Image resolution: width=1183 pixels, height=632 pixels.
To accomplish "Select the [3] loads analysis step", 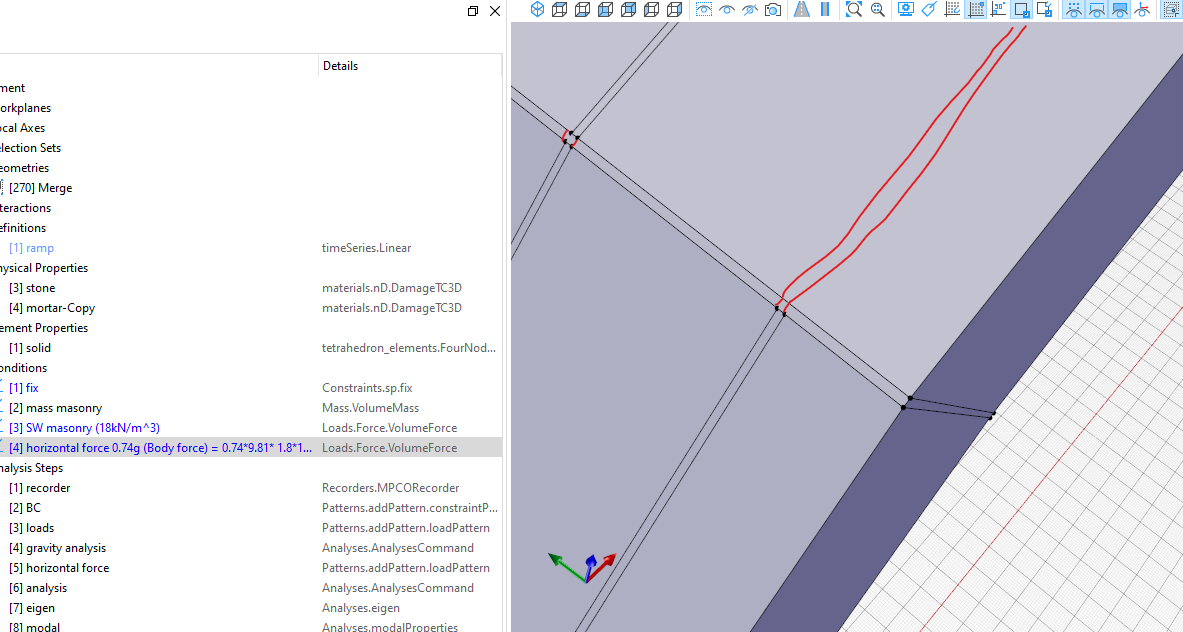I will [32, 527].
